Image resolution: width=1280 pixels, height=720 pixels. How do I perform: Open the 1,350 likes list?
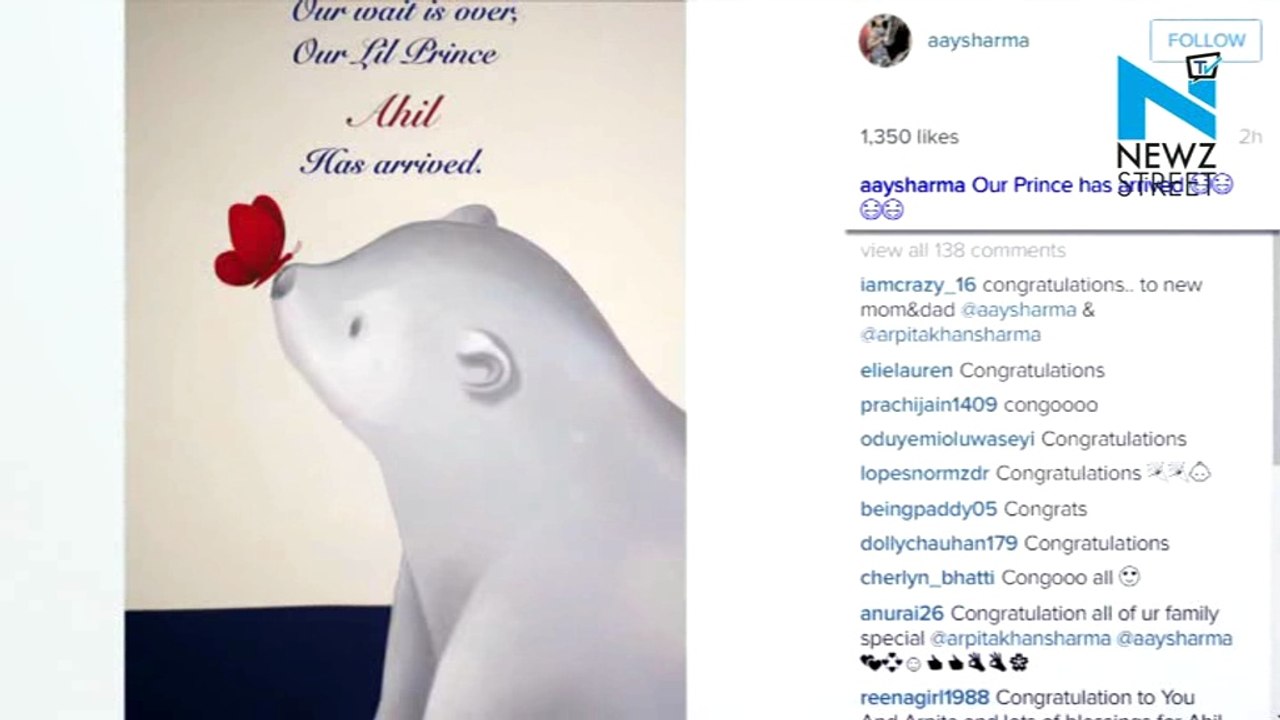pyautogui.click(x=909, y=137)
